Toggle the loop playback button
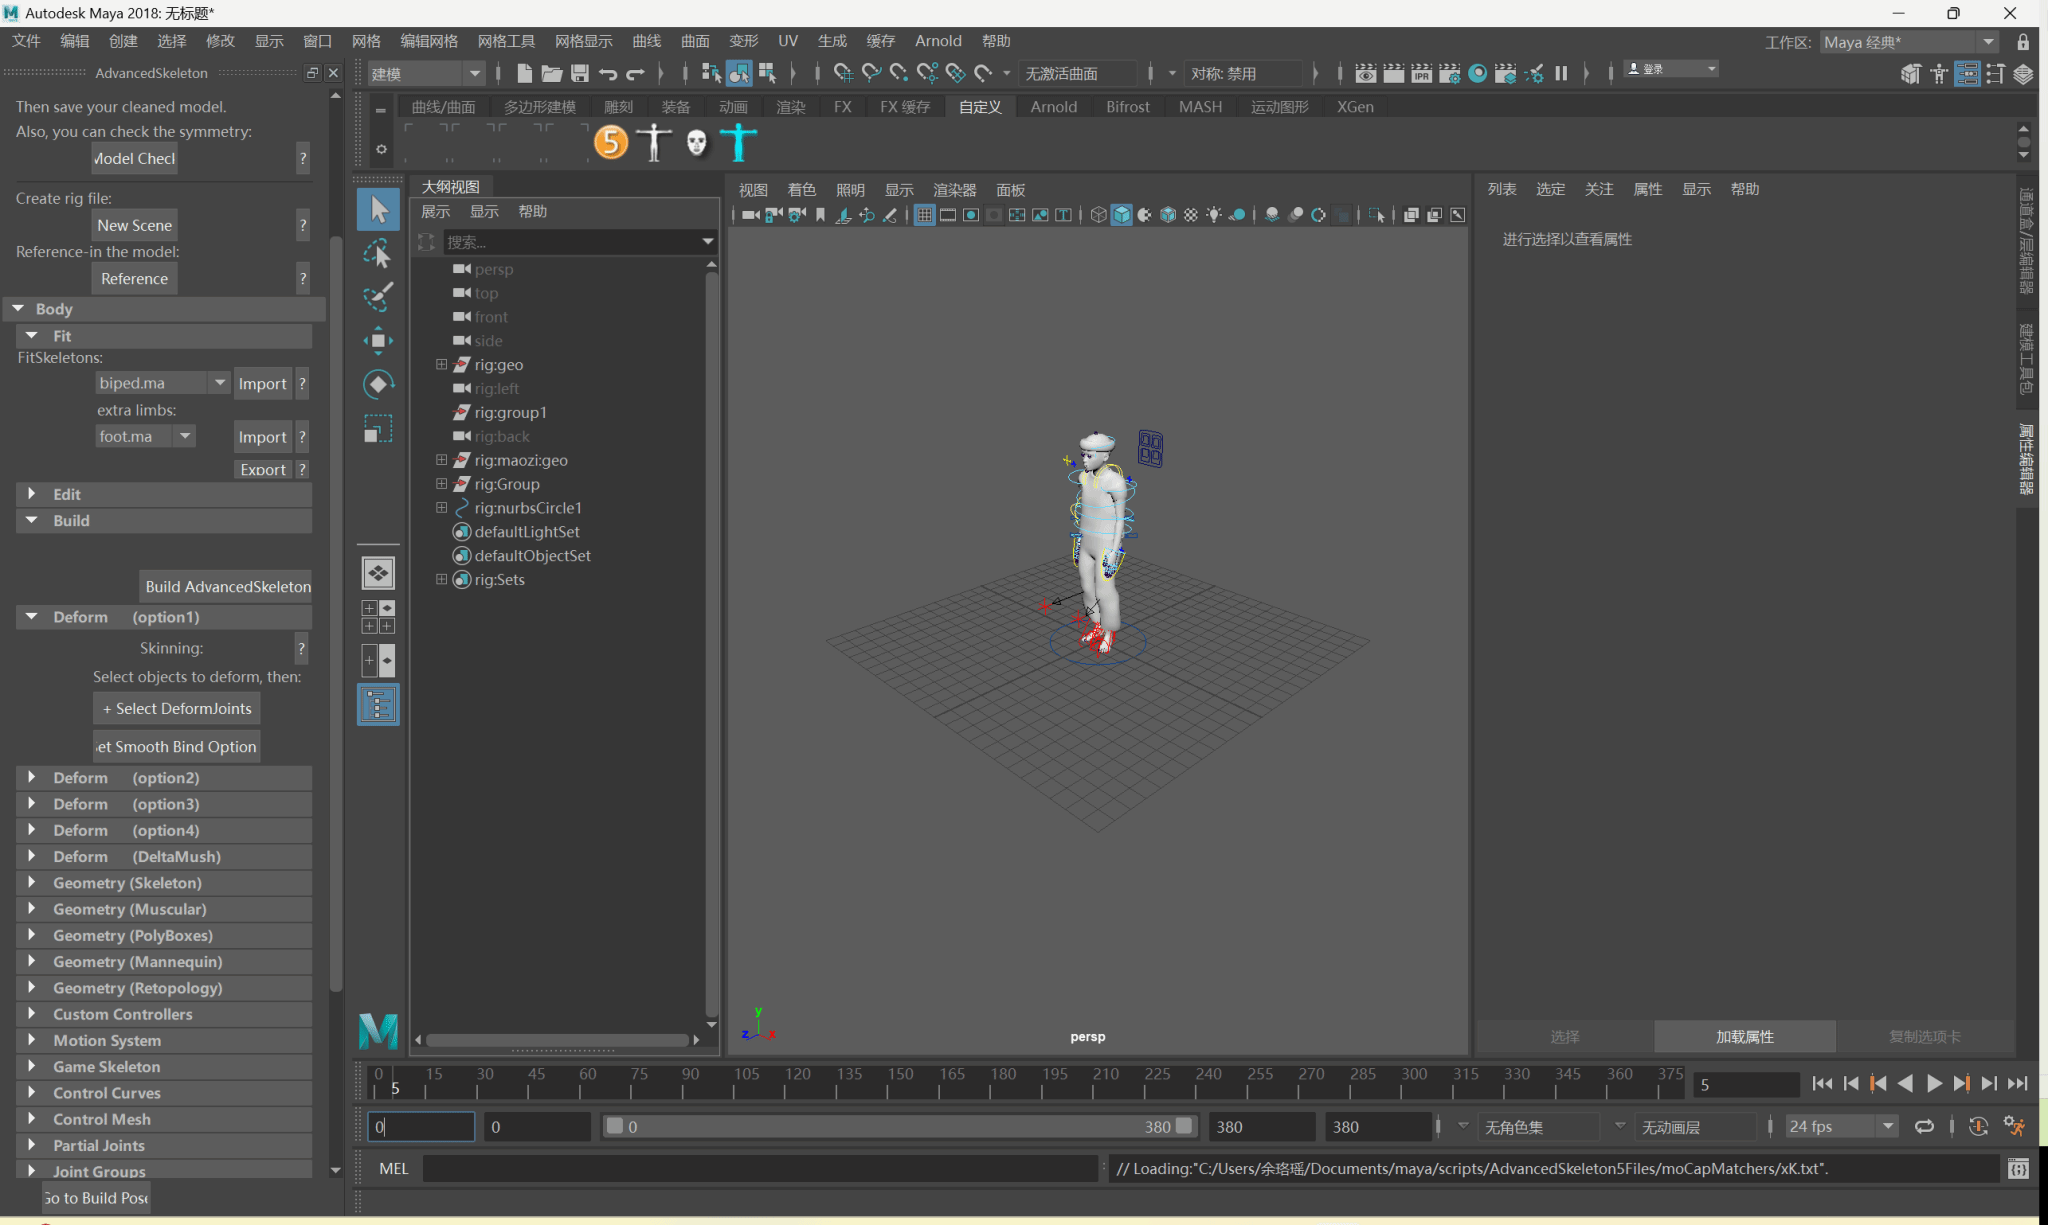This screenshot has width=2048, height=1225. [1924, 1127]
